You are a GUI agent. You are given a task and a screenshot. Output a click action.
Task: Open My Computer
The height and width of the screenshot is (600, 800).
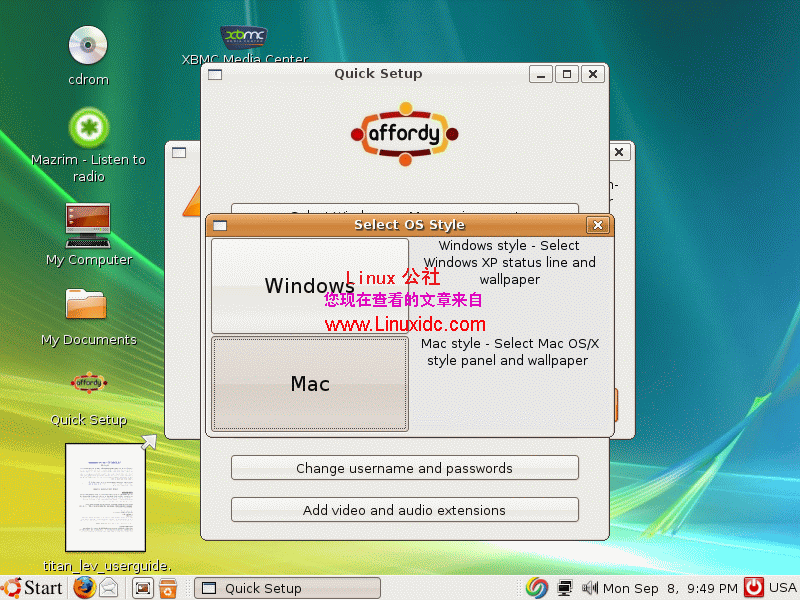click(87, 225)
